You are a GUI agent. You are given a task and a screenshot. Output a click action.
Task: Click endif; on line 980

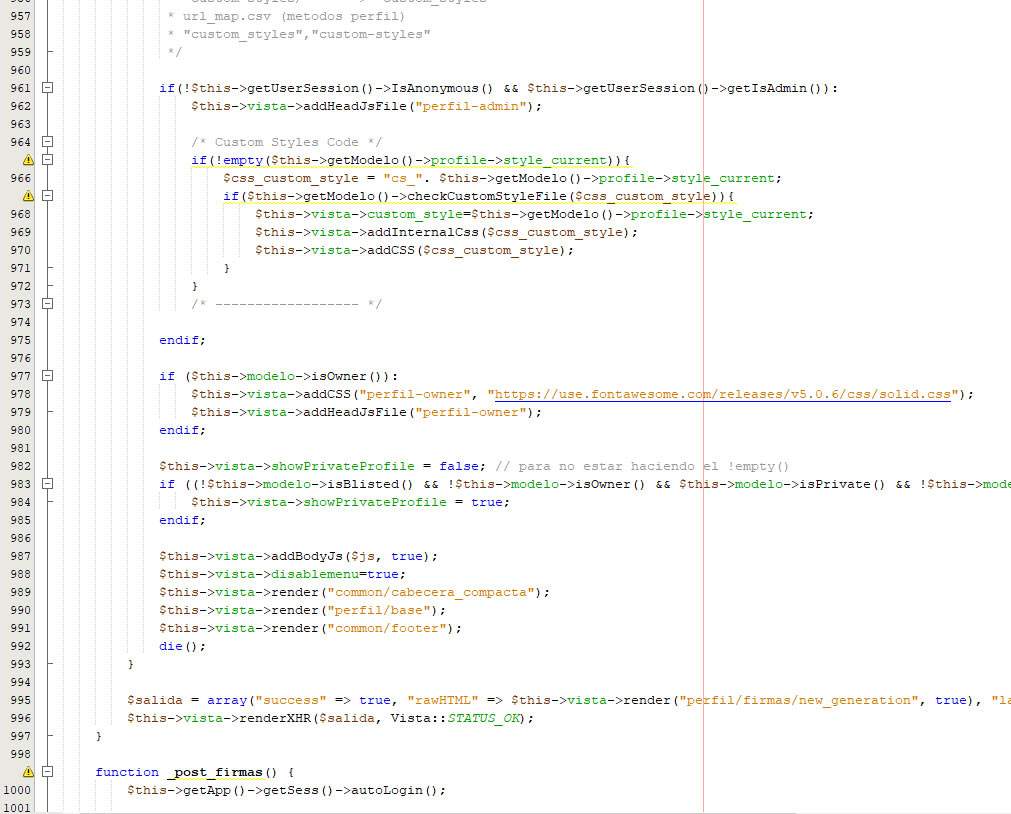[x=182, y=430]
